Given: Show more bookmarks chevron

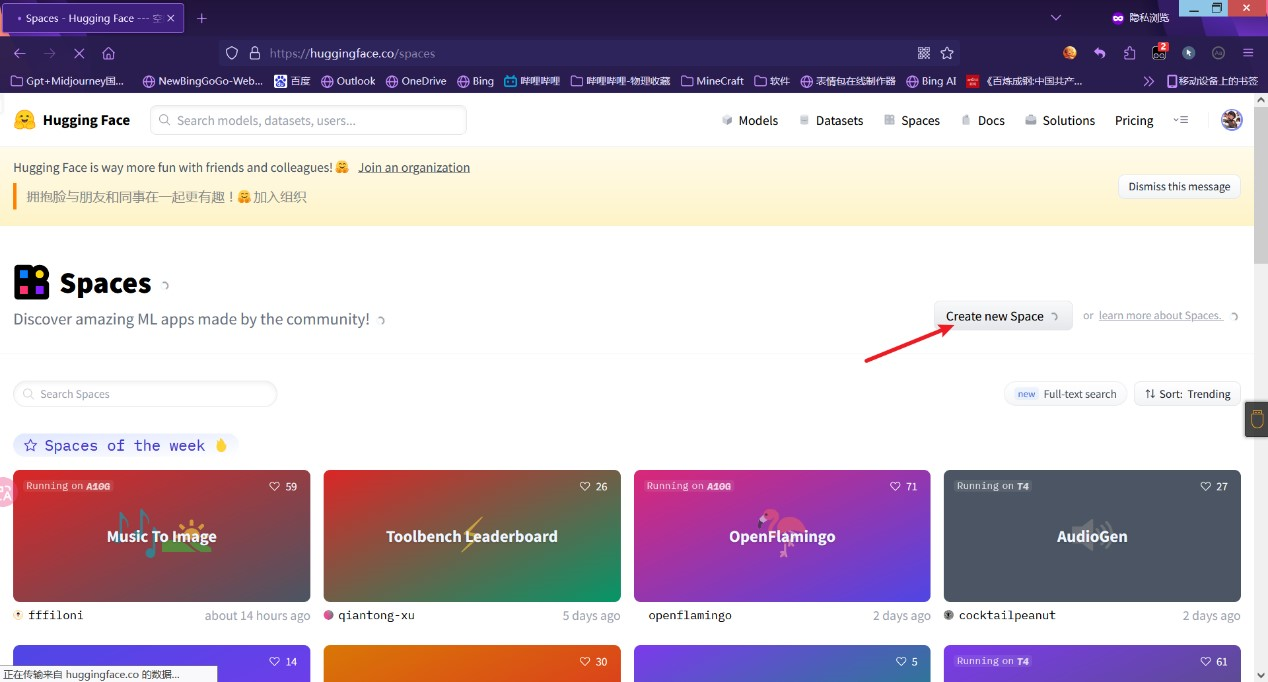Looking at the screenshot, I should pos(1148,81).
